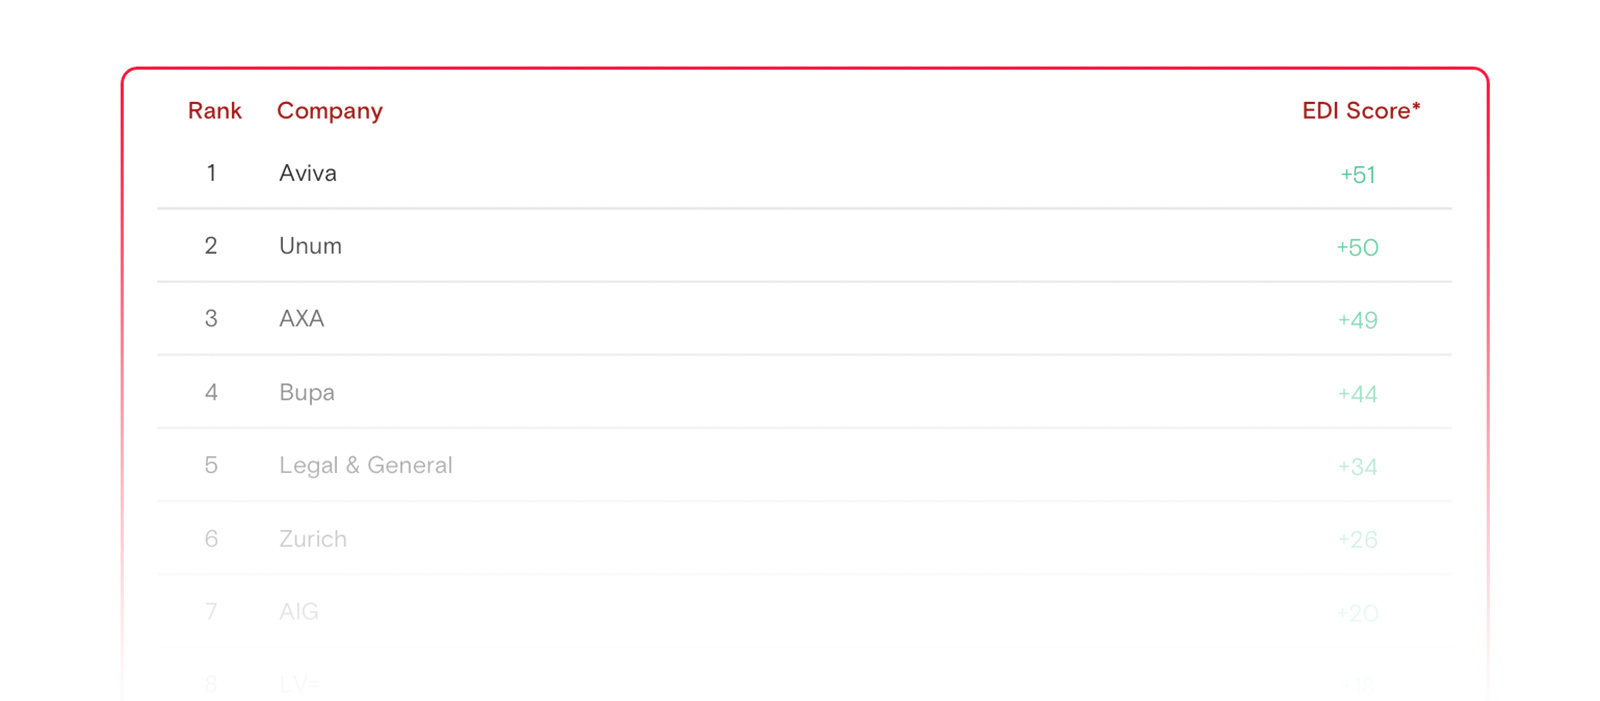The image size is (1600, 701).
Task: Click the Rank column header
Action: pos(214,111)
